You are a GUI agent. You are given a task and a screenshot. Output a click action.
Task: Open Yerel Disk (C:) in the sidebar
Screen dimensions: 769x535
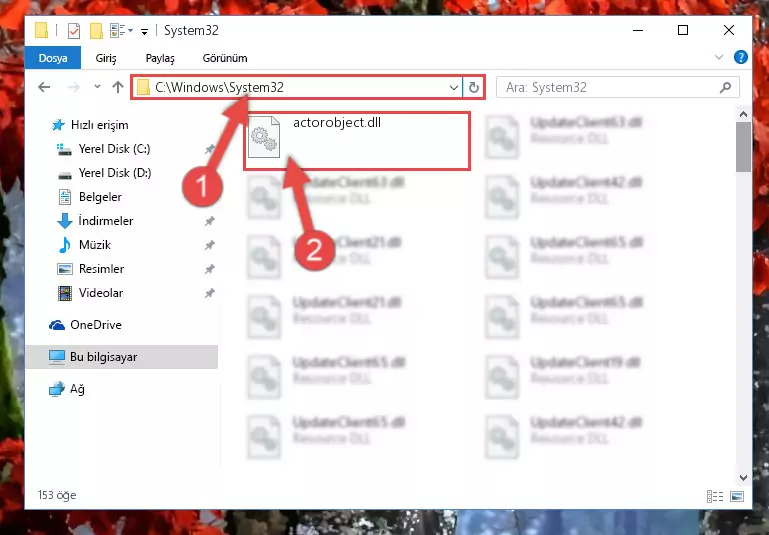pyautogui.click(x=104, y=149)
